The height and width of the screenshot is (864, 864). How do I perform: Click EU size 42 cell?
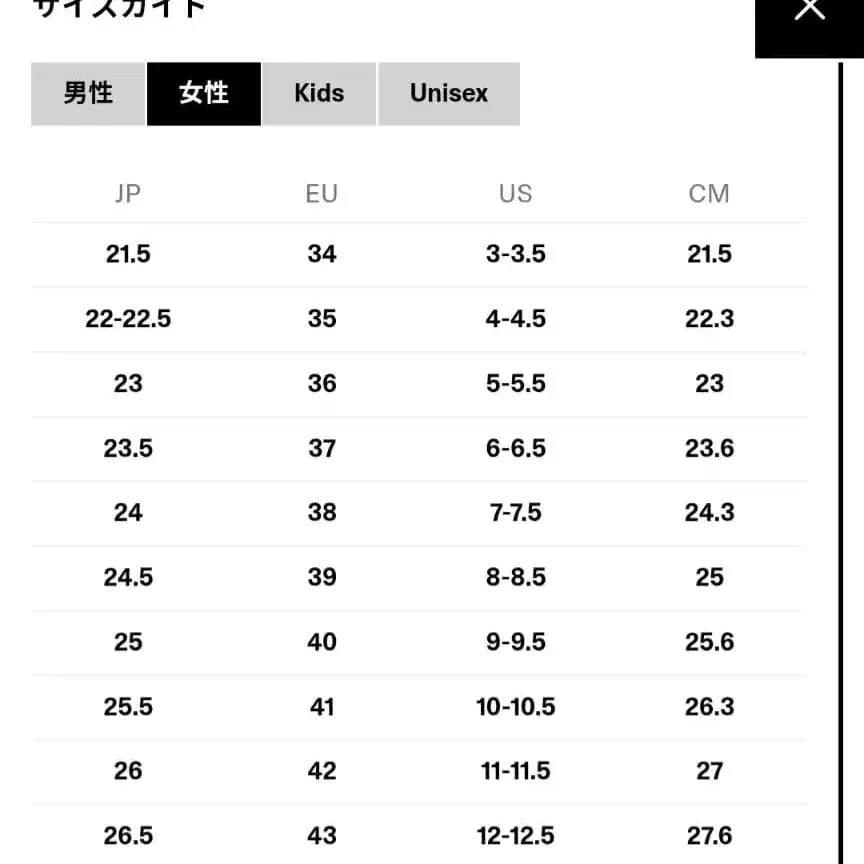point(322,771)
